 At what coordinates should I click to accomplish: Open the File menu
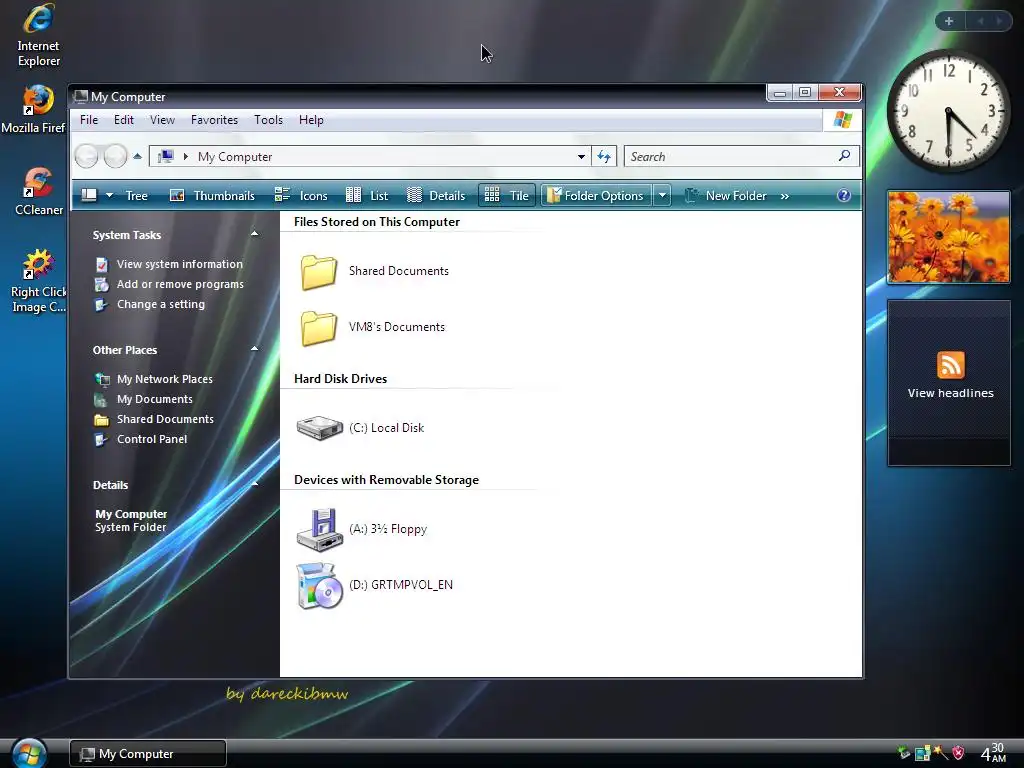pos(89,120)
